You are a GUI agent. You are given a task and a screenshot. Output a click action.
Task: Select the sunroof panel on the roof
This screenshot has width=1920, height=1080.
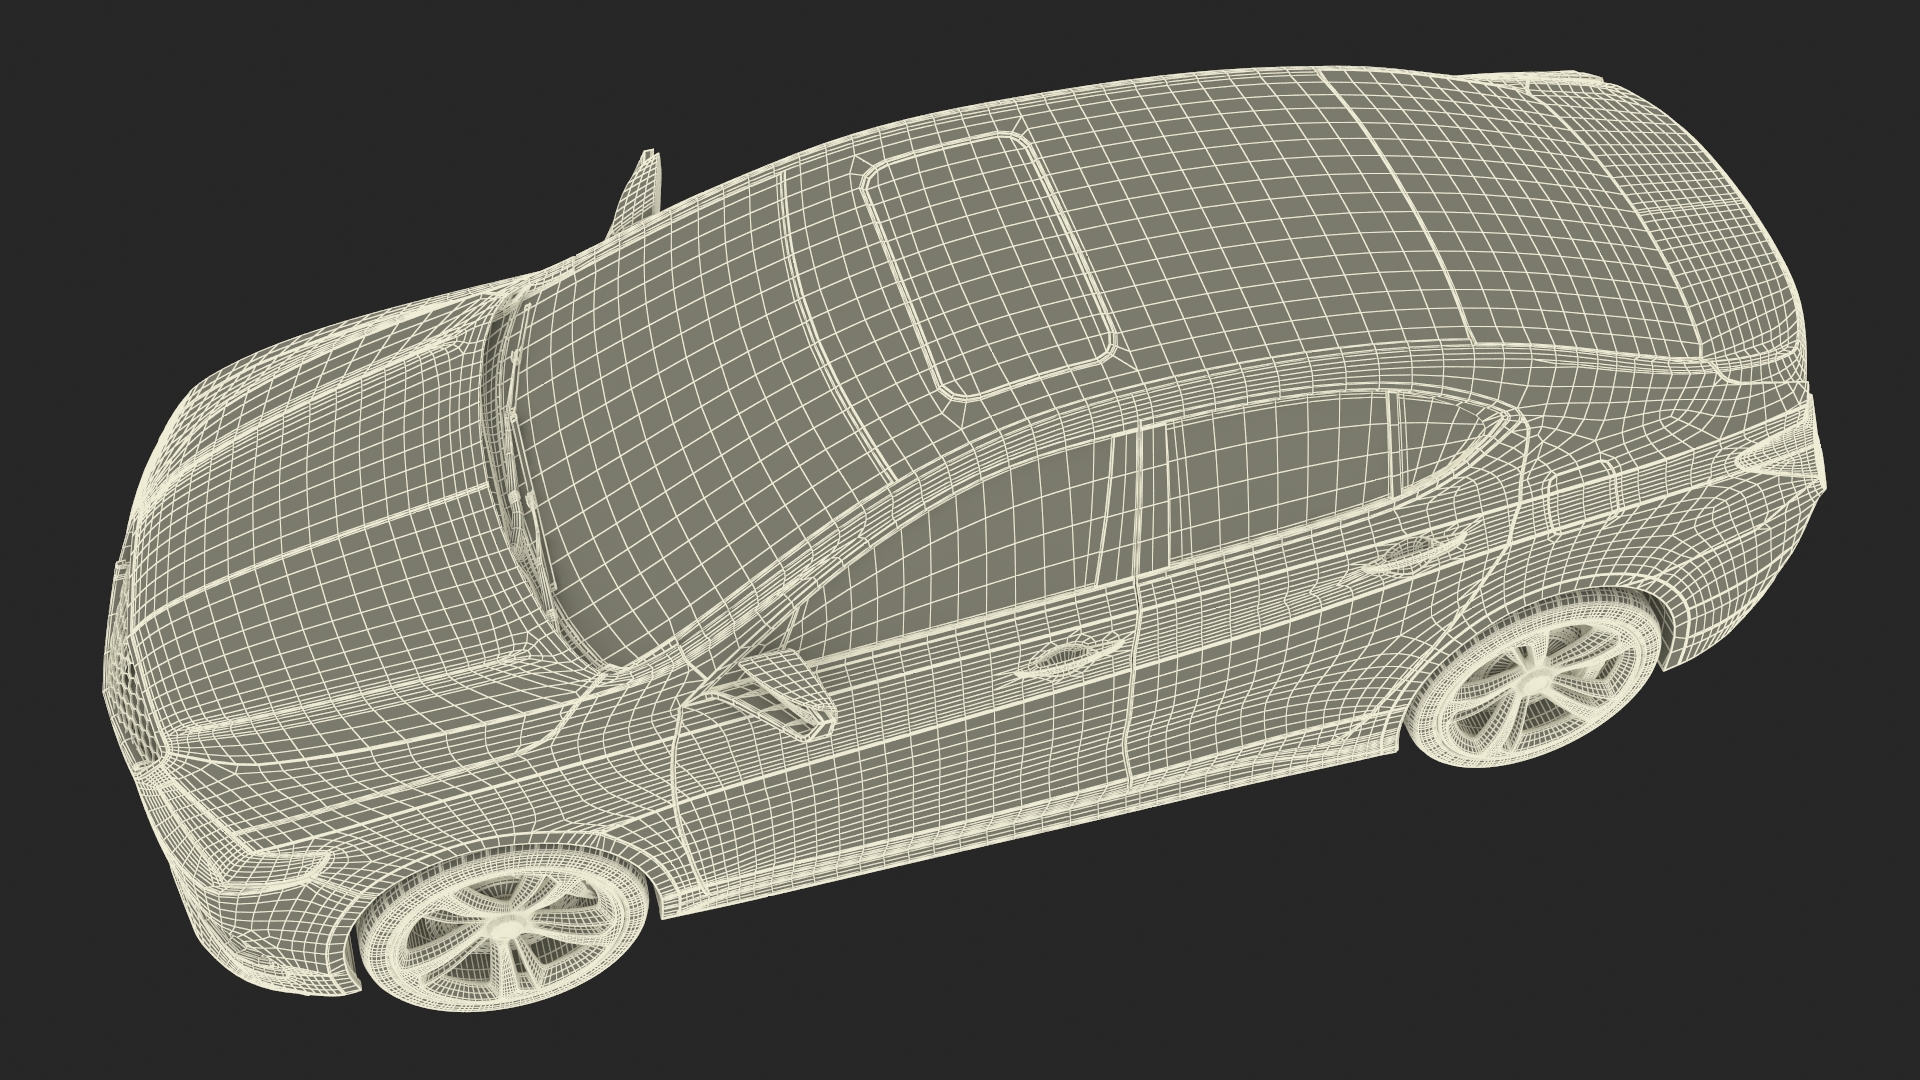[989, 266]
